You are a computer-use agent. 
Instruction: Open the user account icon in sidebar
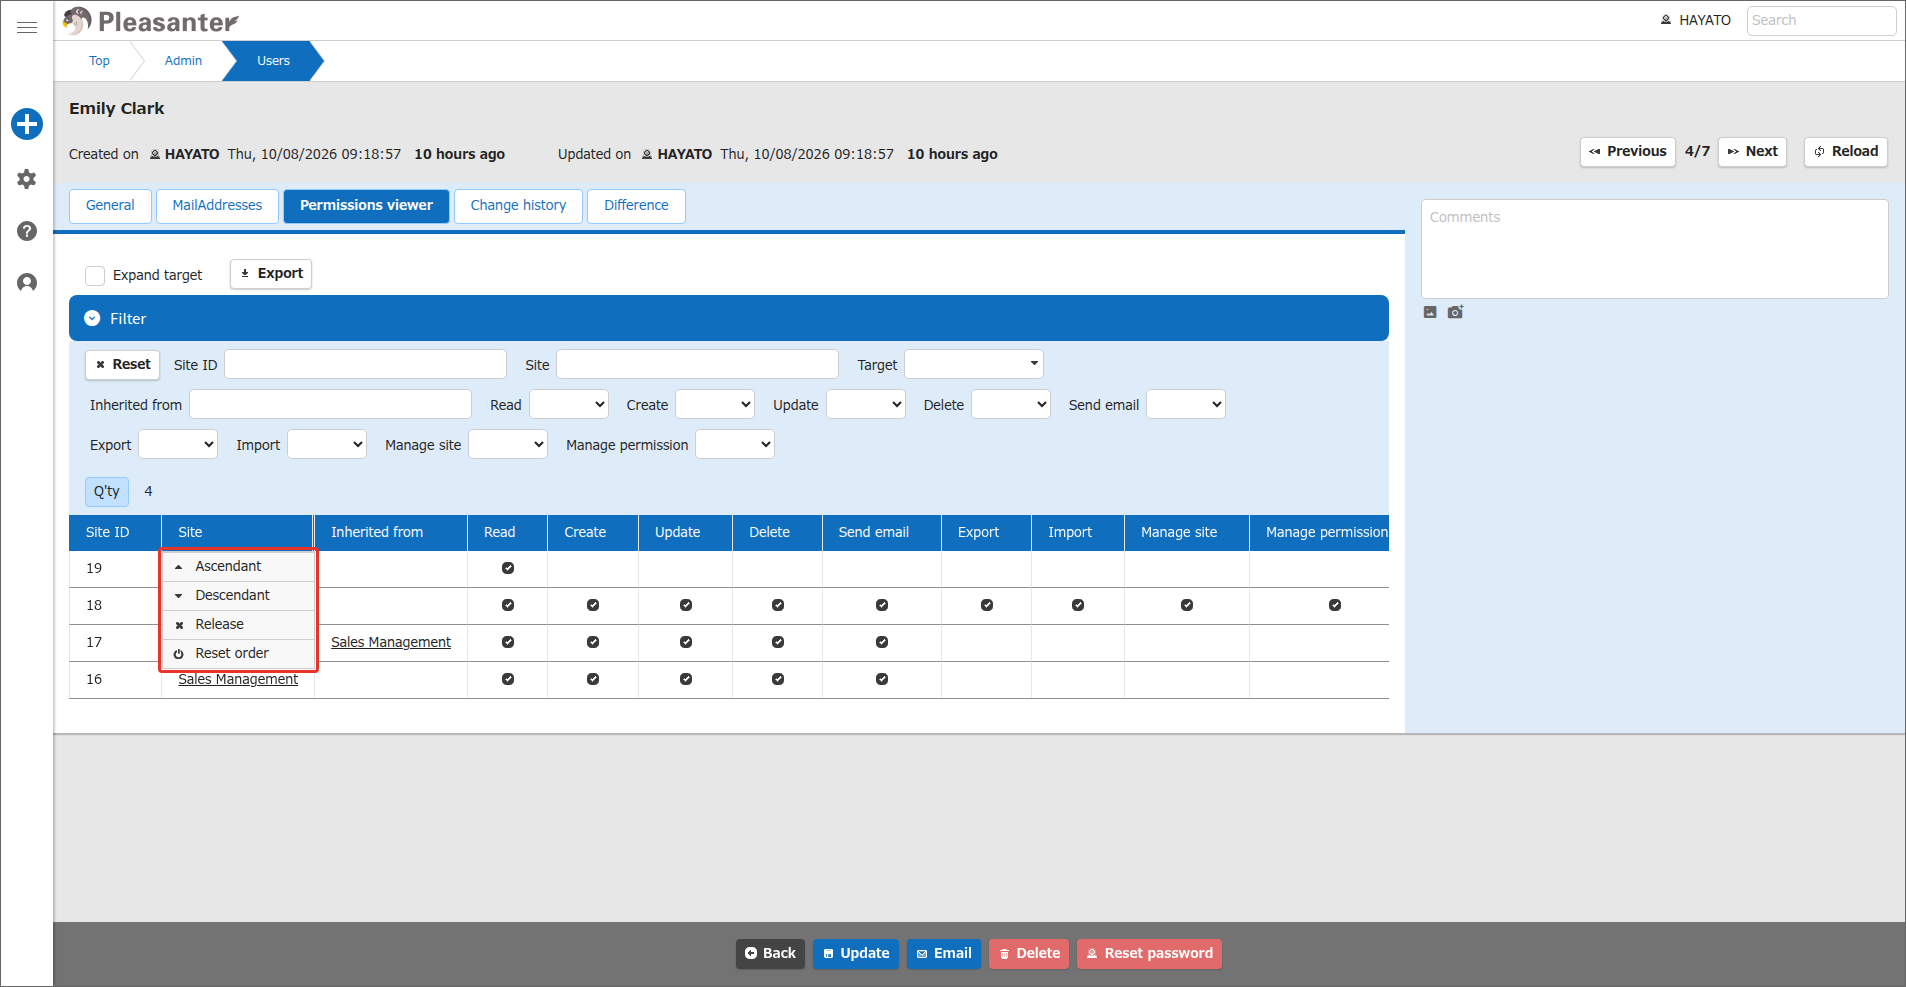(x=27, y=283)
